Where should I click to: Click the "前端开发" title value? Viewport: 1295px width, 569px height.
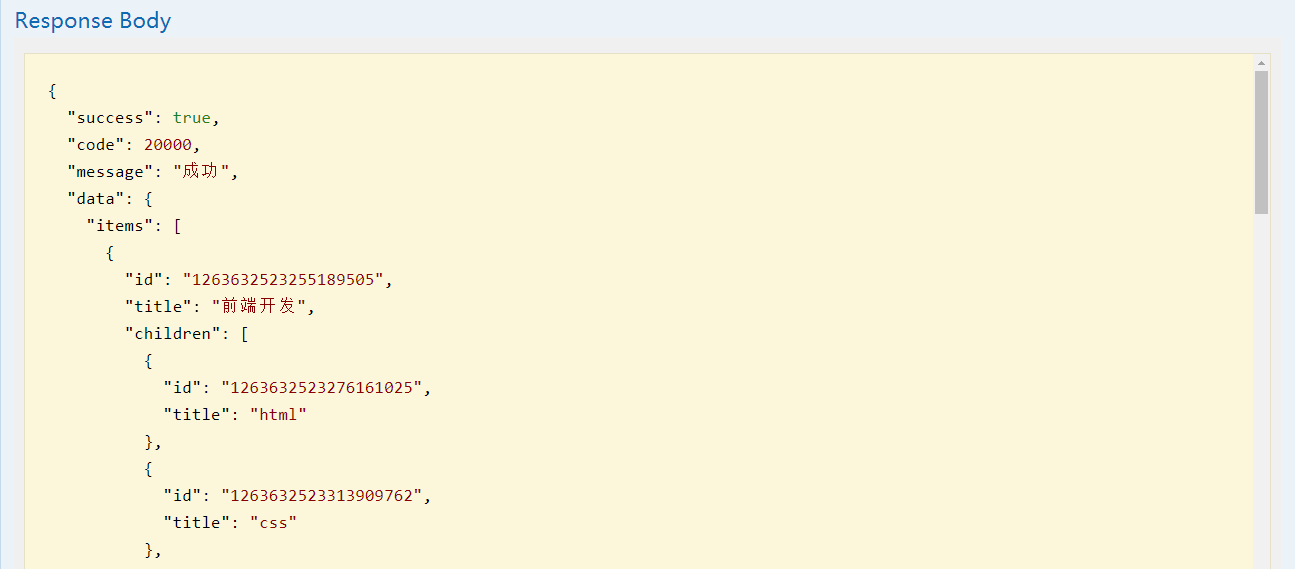pos(259,307)
